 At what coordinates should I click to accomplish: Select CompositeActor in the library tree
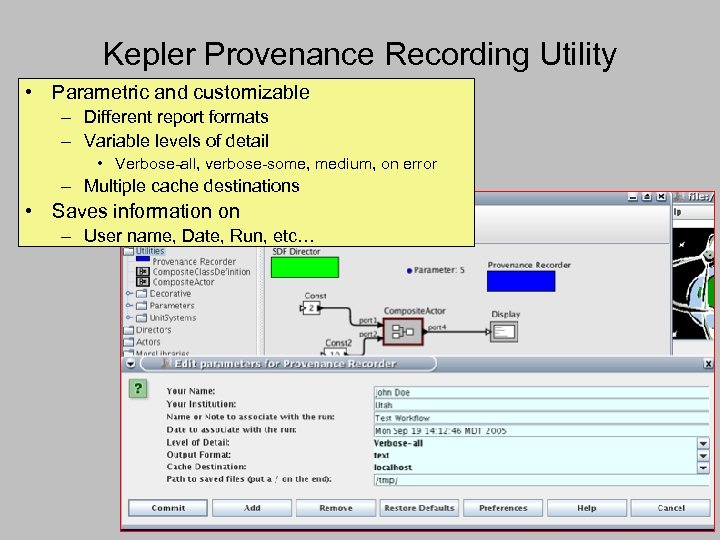coord(183,282)
